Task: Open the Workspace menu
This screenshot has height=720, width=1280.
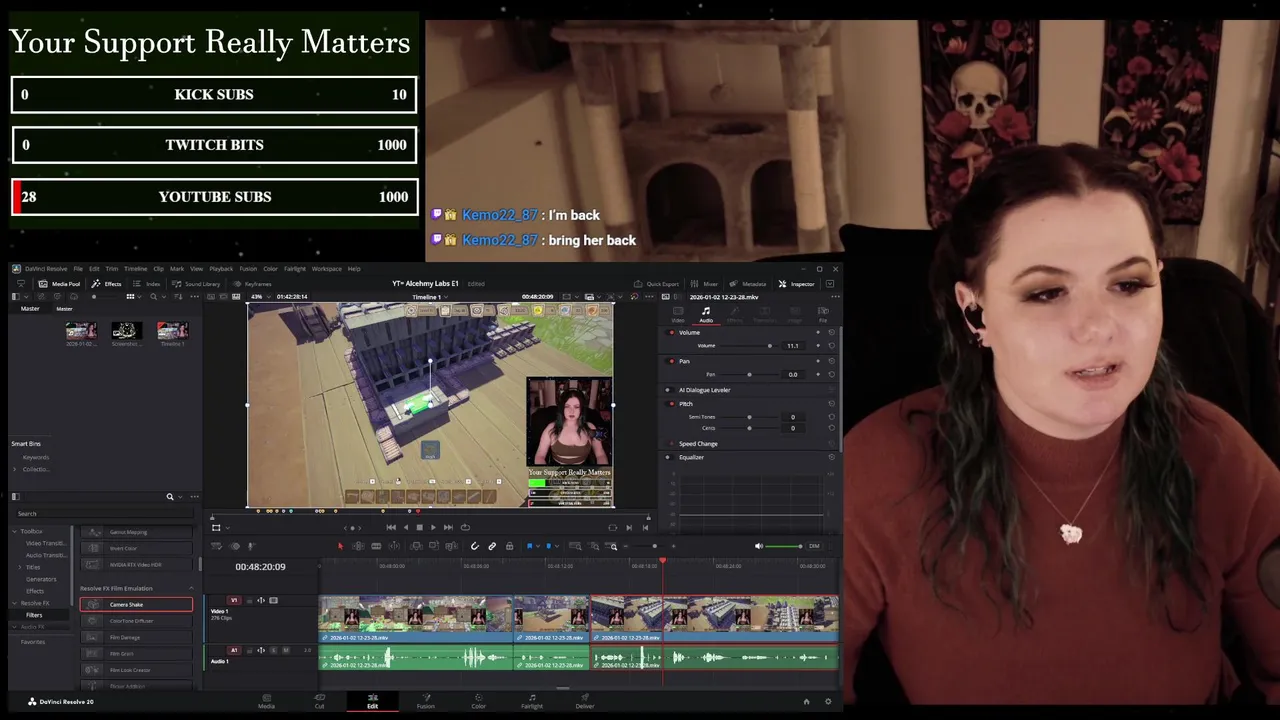Action: click(x=327, y=269)
